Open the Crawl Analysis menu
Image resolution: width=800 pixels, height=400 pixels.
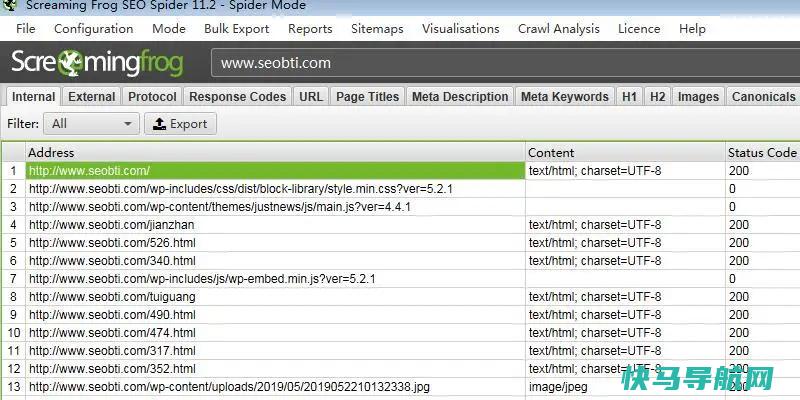559,29
